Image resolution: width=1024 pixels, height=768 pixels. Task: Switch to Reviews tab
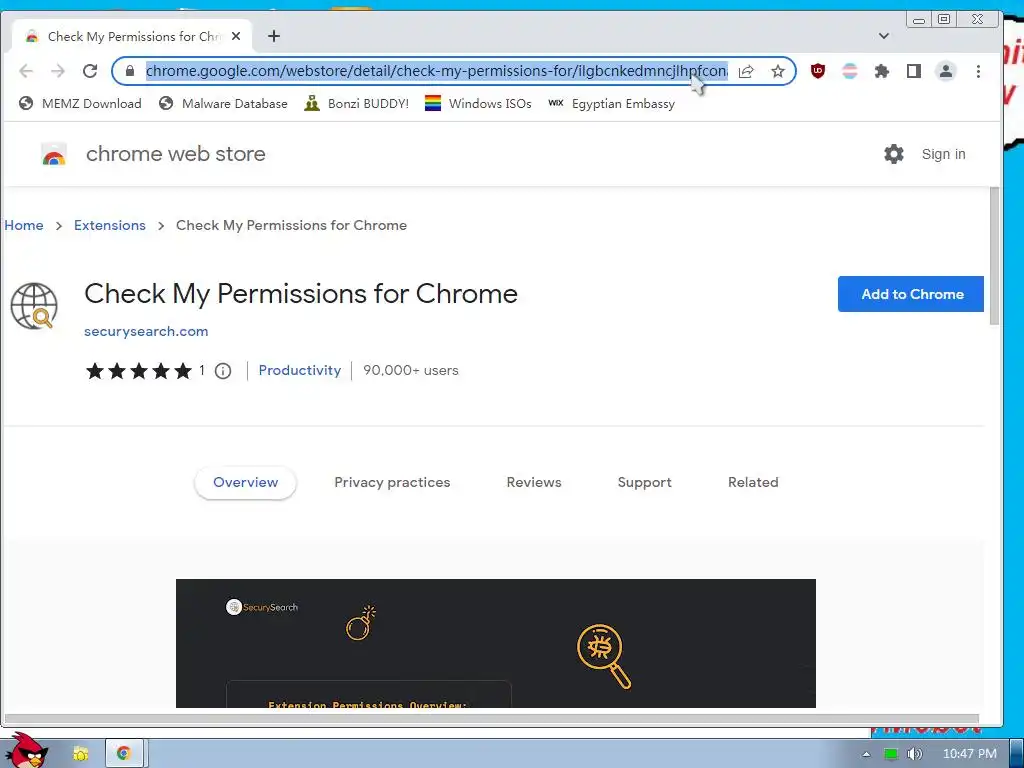[x=534, y=483]
